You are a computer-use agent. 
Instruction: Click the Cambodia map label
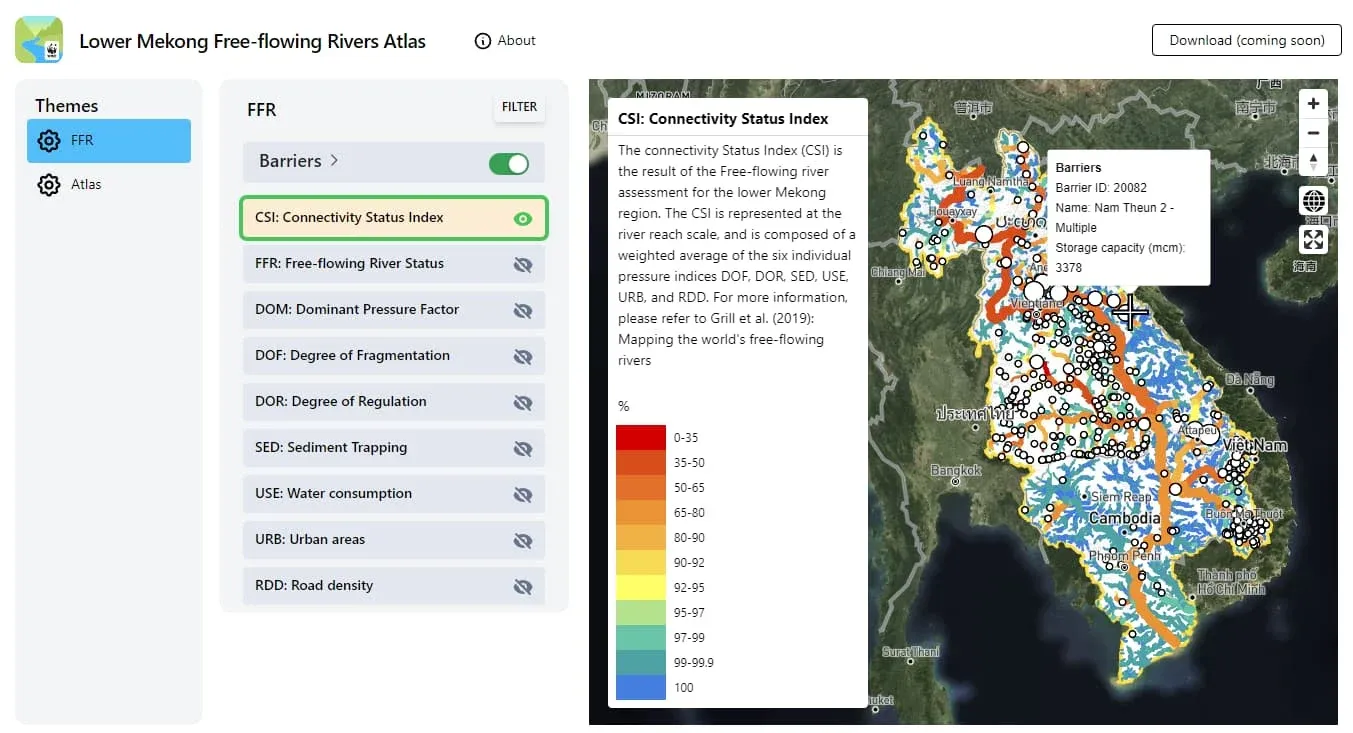(x=1124, y=519)
